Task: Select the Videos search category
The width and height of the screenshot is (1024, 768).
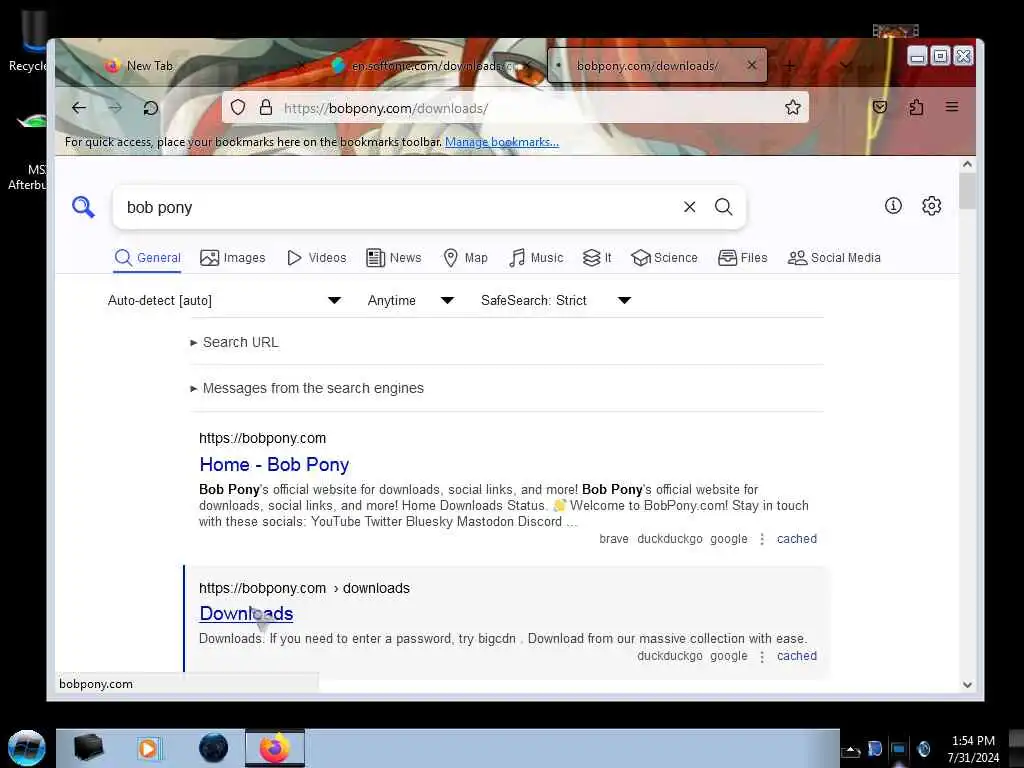Action: (317, 258)
